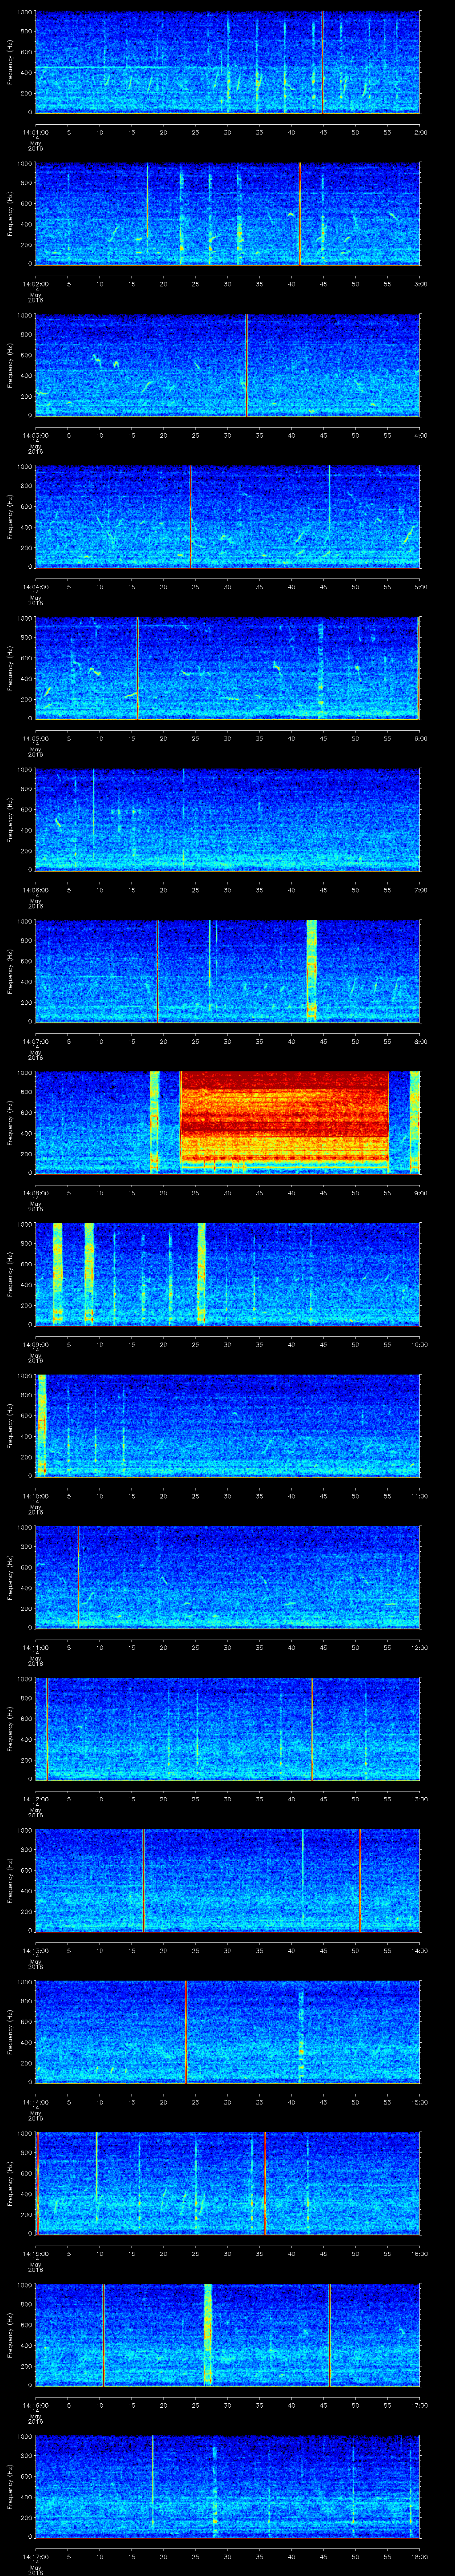Click the 14:10:00 start time label
Image resolution: width=455 pixels, height=2576 pixels.
35,1496
